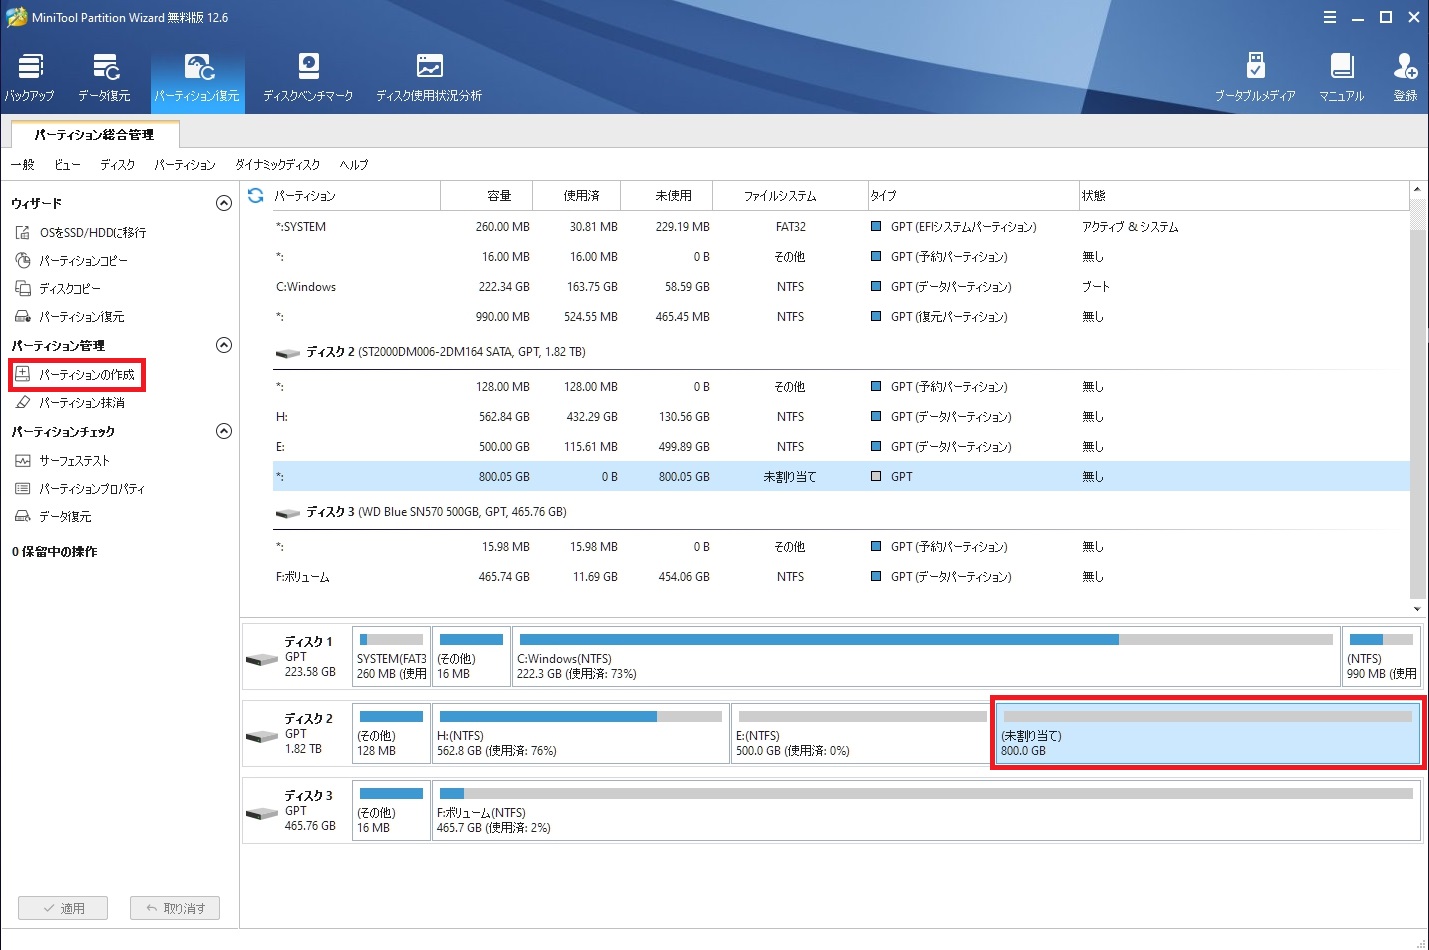The image size is (1429, 950).
Task: Select C:Windows(NTFS) block in disk map
Action: [925, 656]
